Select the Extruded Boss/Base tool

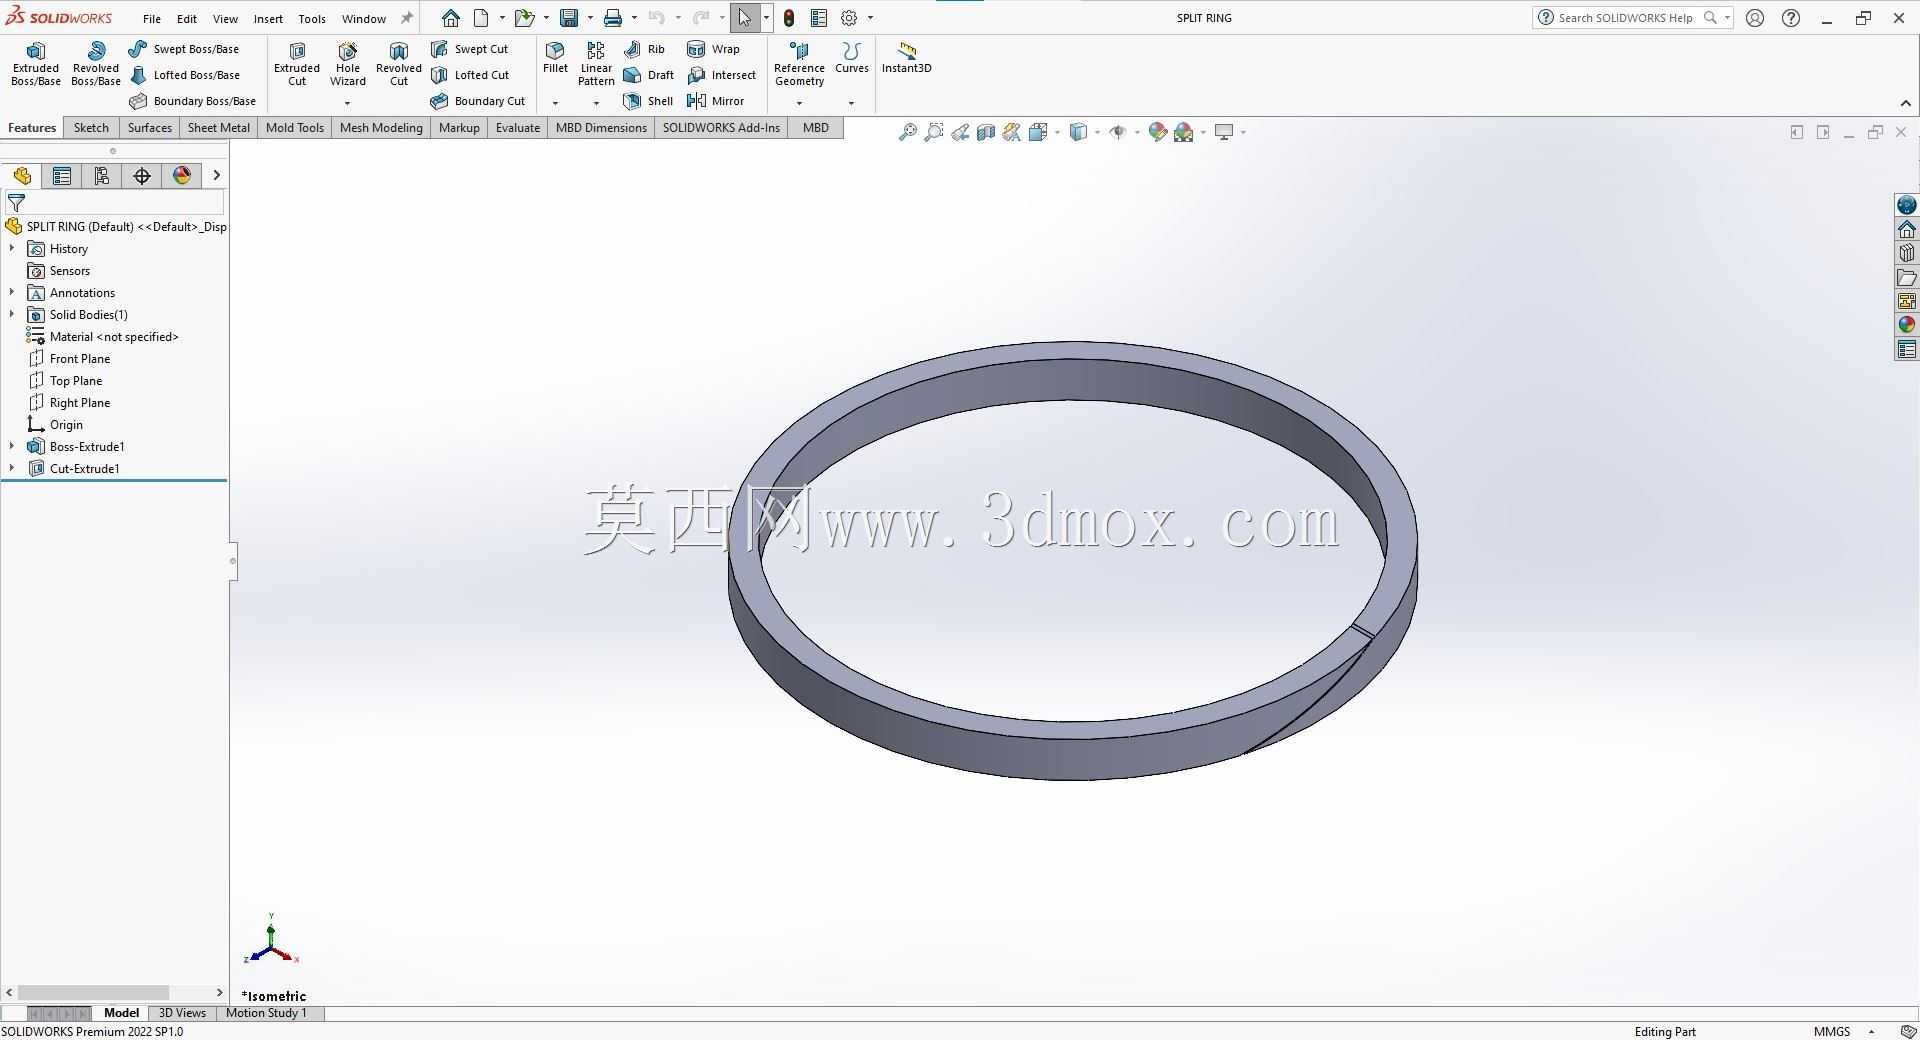tap(36, 64)
